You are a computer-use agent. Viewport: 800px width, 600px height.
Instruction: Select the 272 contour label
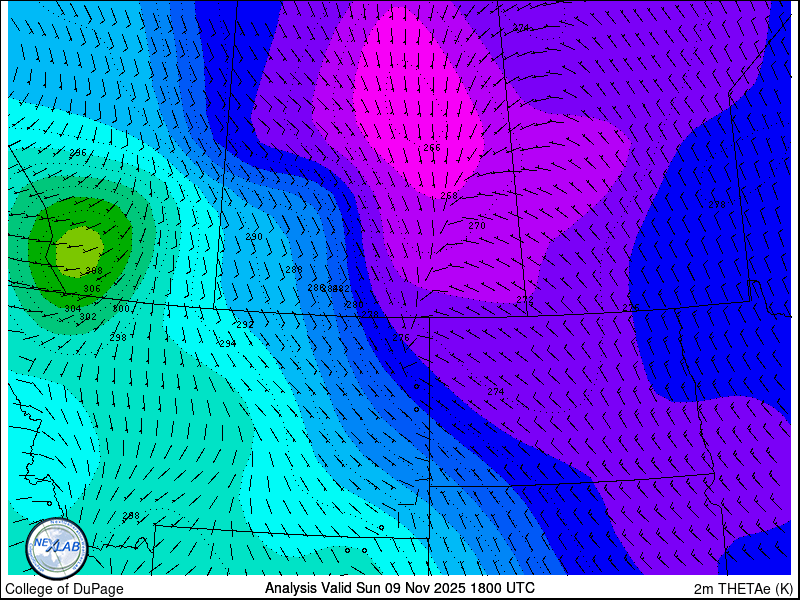525,299
